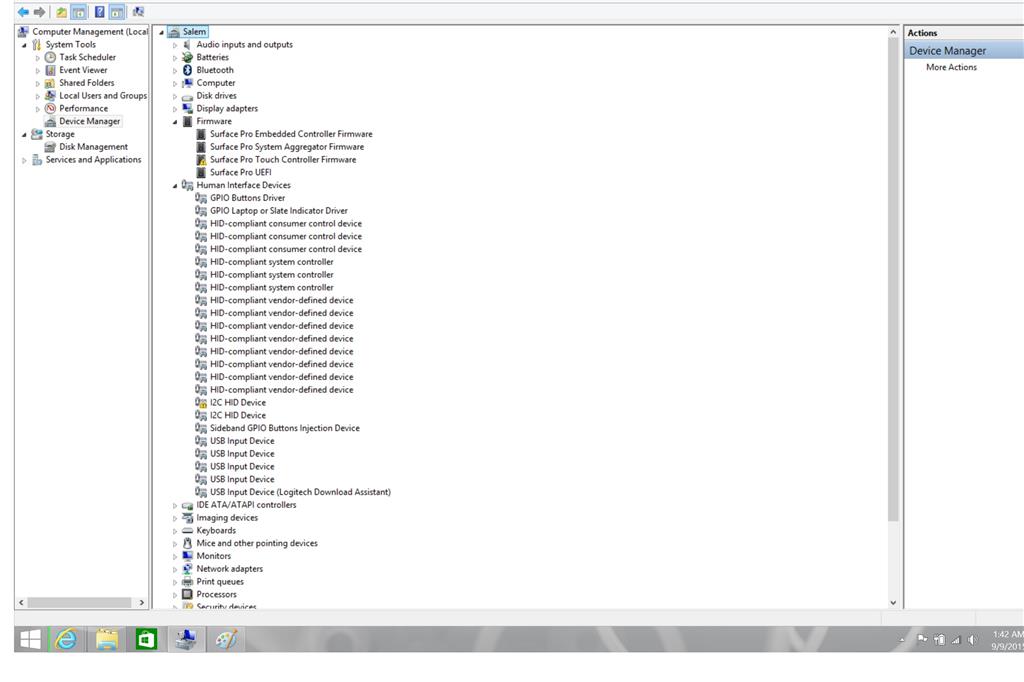
Task: Select GPIO Laptop or Slate Indicator Driver
Action: pos(279,210)
